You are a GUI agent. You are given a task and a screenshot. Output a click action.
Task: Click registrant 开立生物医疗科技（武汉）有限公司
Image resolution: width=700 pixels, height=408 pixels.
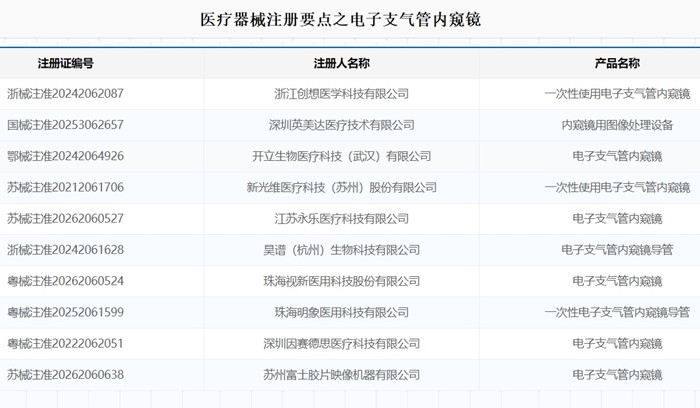click(342, 156)
